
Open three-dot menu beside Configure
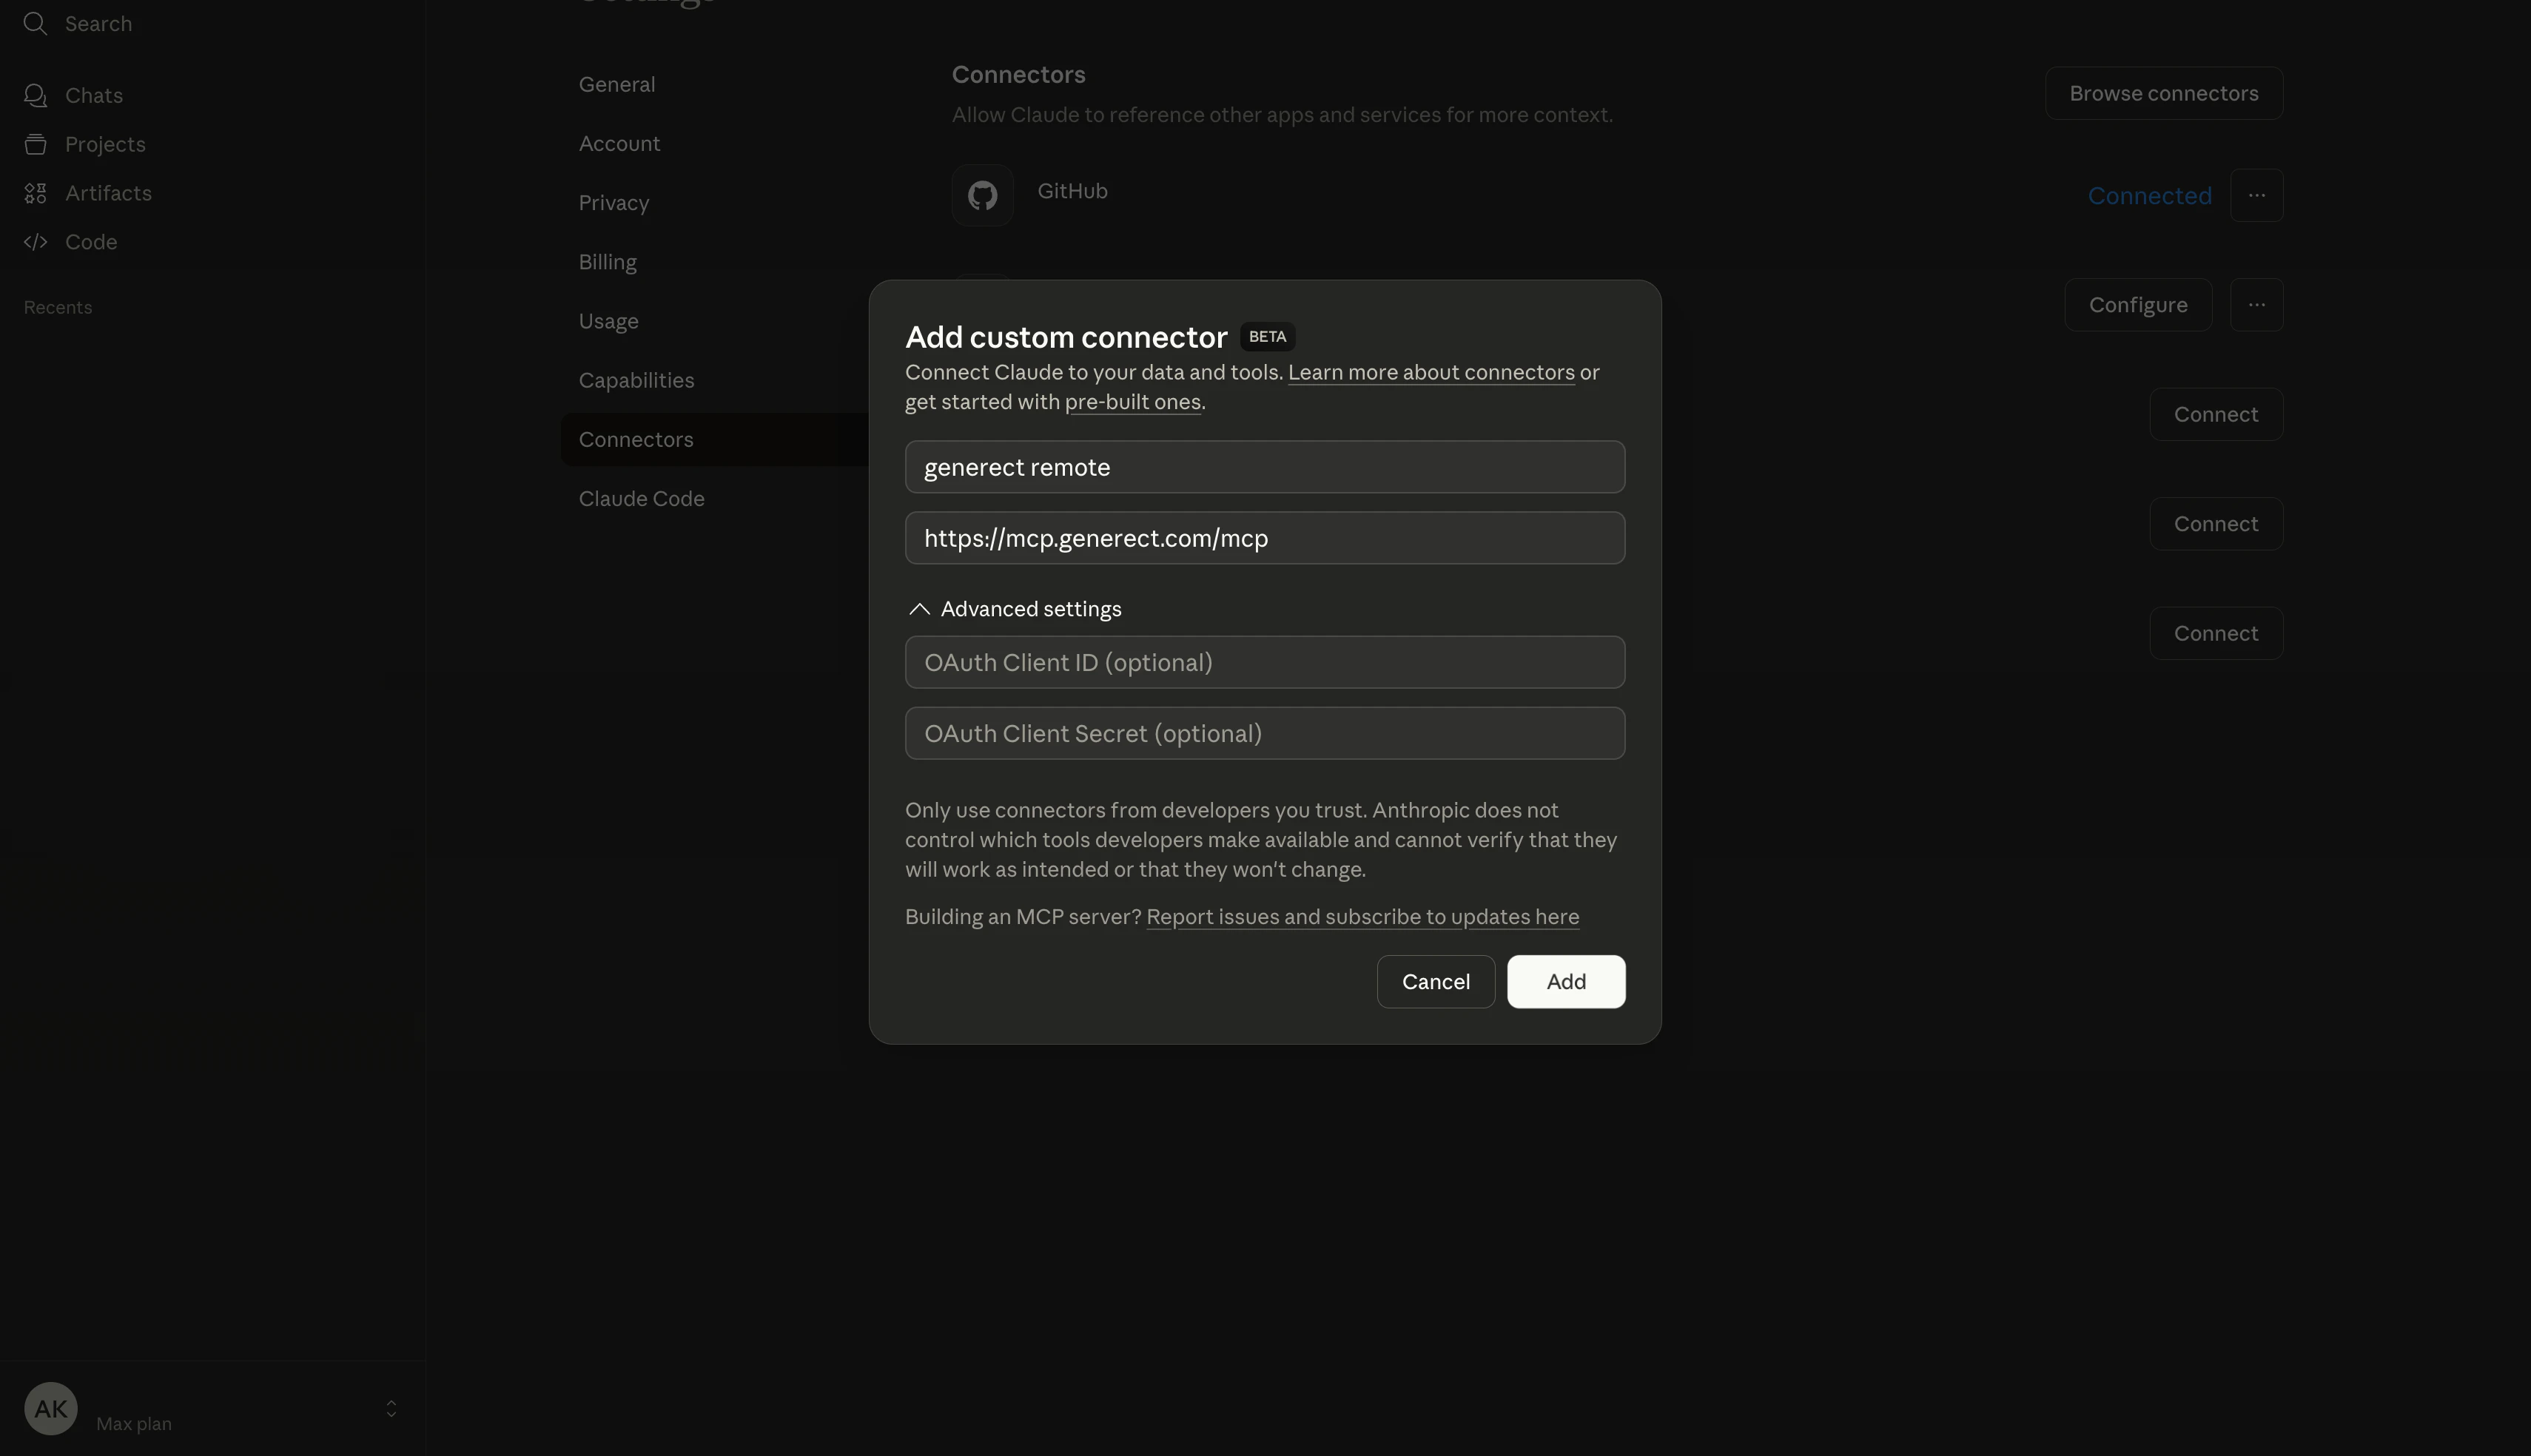(2256, 305)
